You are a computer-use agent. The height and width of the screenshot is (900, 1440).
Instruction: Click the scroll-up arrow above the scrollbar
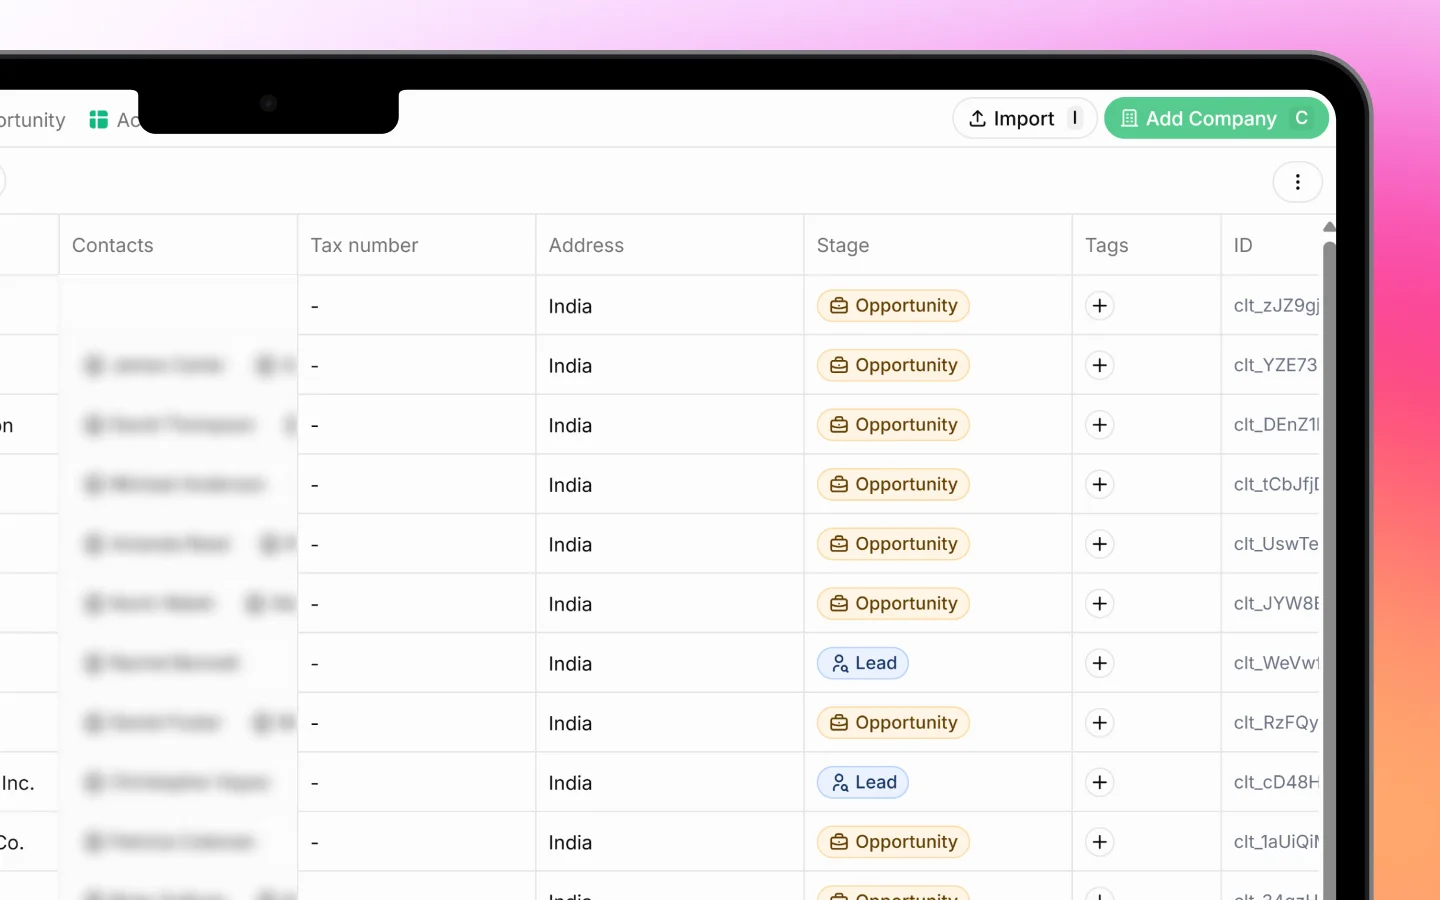(x=1329, y=227)
